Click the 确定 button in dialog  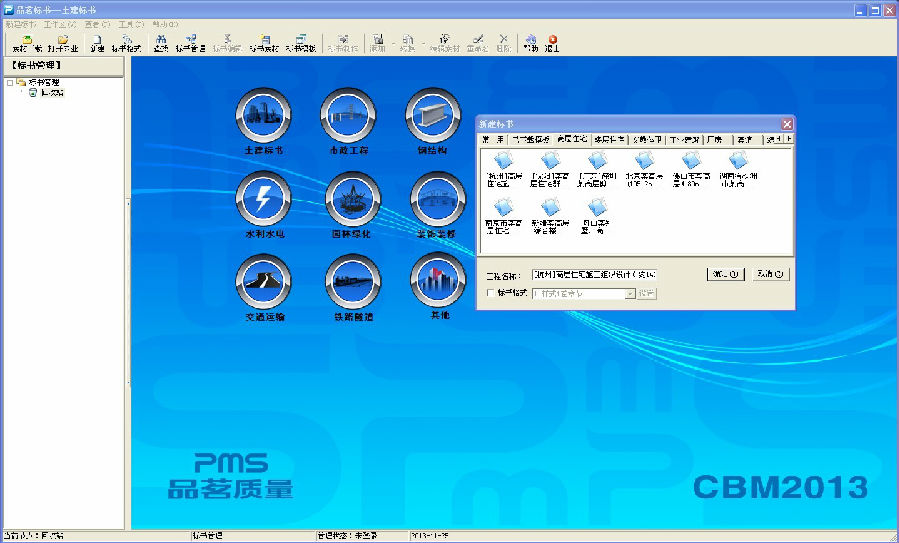[x=726, y=274]
